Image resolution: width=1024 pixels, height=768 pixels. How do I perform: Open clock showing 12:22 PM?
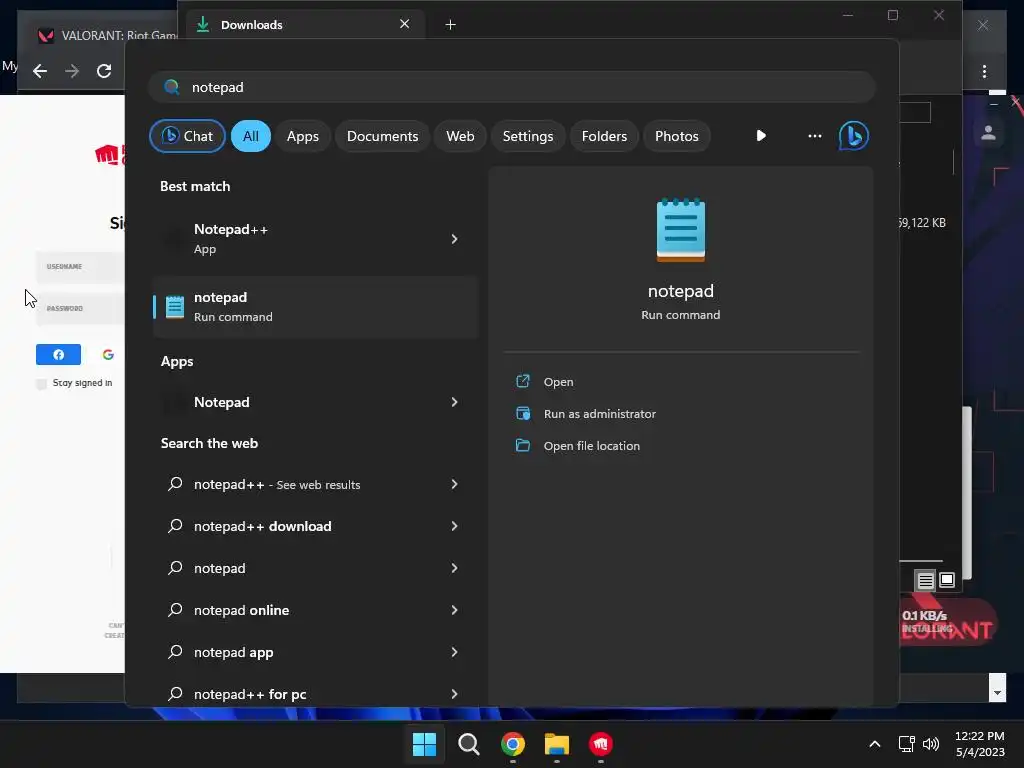[x=980, y=744]
